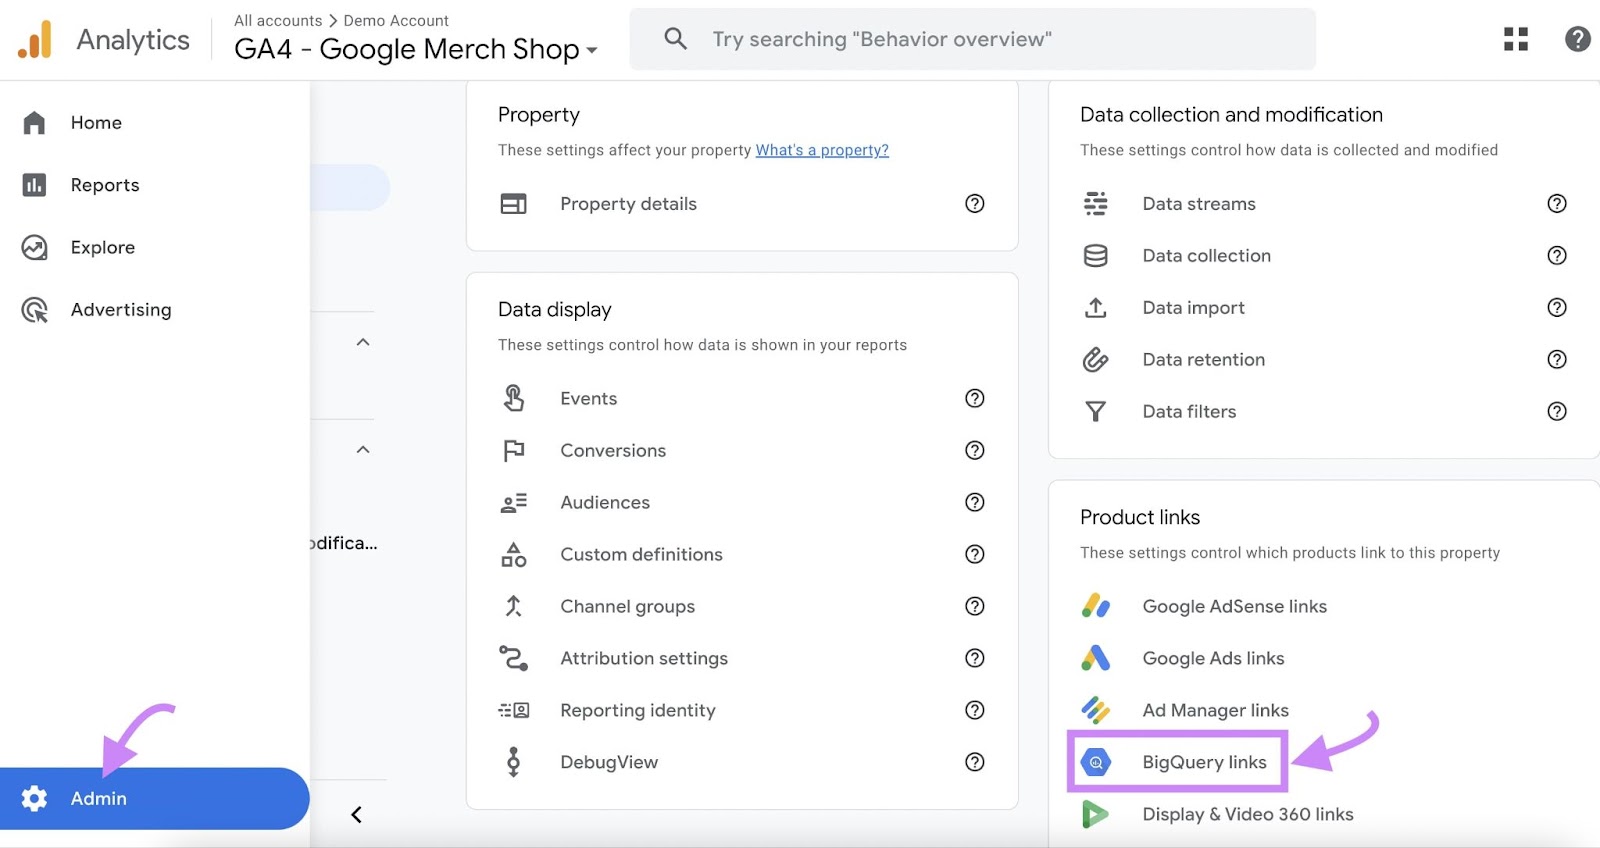
Task: Show help for Audiences
Action: tap(975, 502)
